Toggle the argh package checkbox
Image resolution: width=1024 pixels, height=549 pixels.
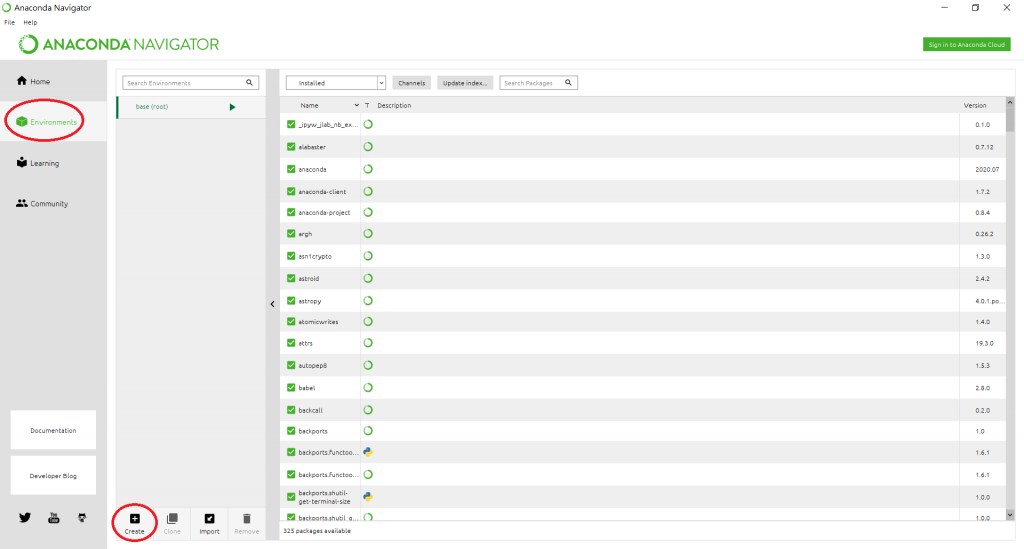point(291,234)
